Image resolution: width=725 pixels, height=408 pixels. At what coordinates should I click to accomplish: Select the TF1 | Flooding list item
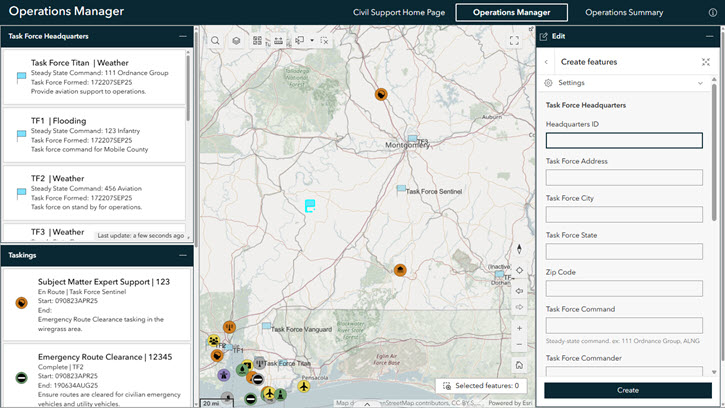coord(94,135)
